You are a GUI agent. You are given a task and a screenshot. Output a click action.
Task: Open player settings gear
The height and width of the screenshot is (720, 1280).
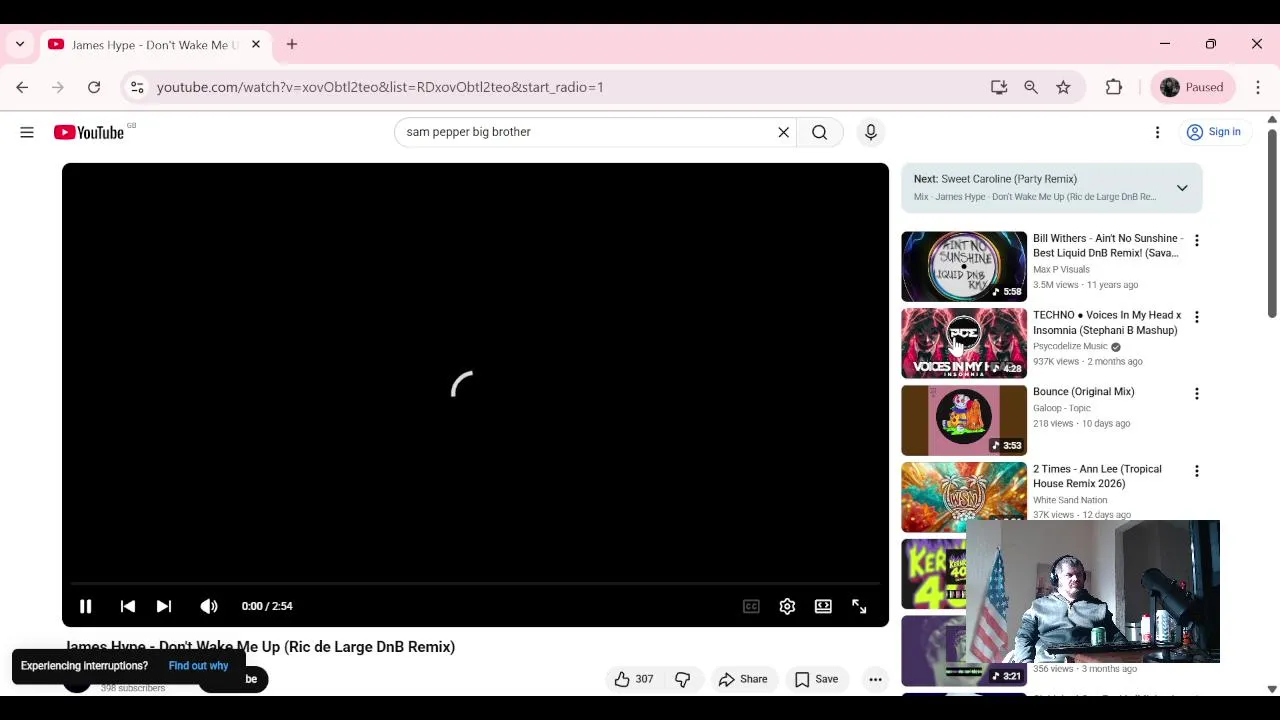[787, 606]
